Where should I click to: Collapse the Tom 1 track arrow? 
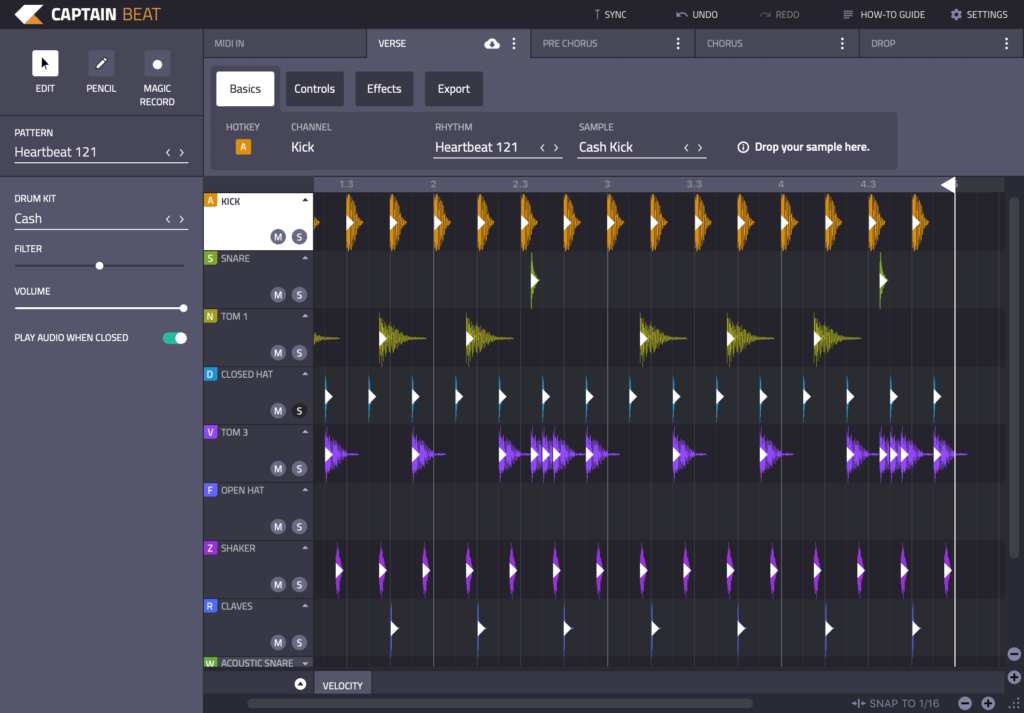305,316
